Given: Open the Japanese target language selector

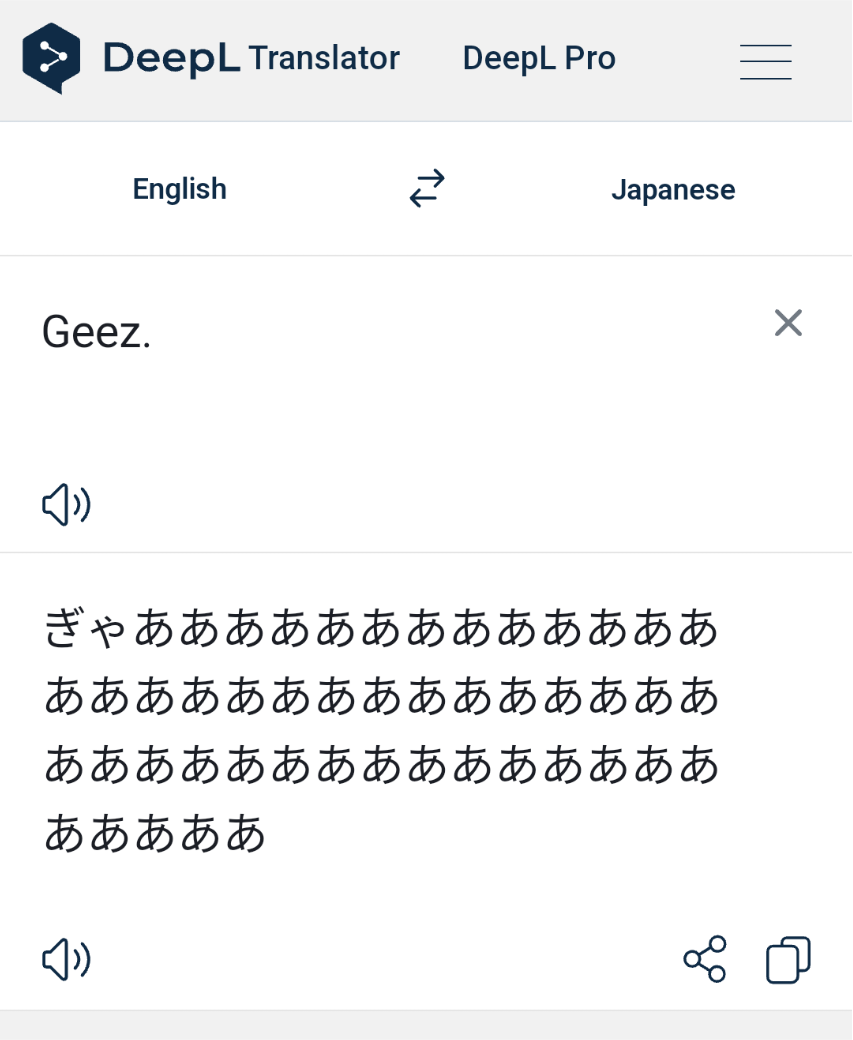Looking at the screenshot, I should [673, 190].
